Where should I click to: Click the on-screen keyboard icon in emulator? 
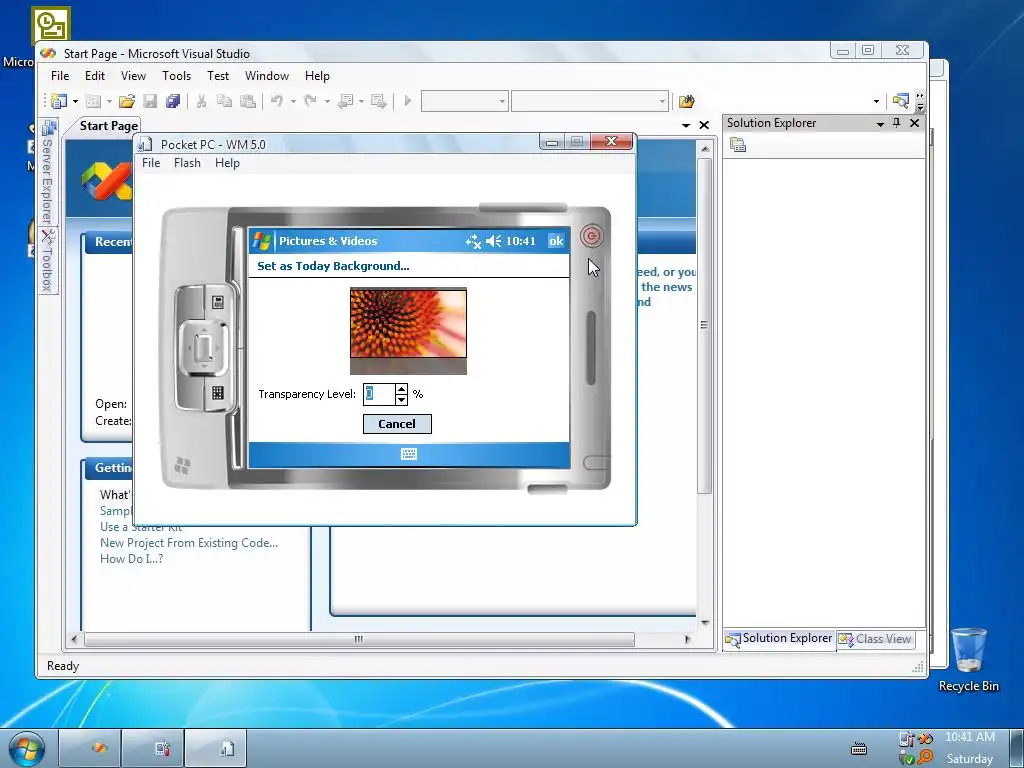[409, 455]
